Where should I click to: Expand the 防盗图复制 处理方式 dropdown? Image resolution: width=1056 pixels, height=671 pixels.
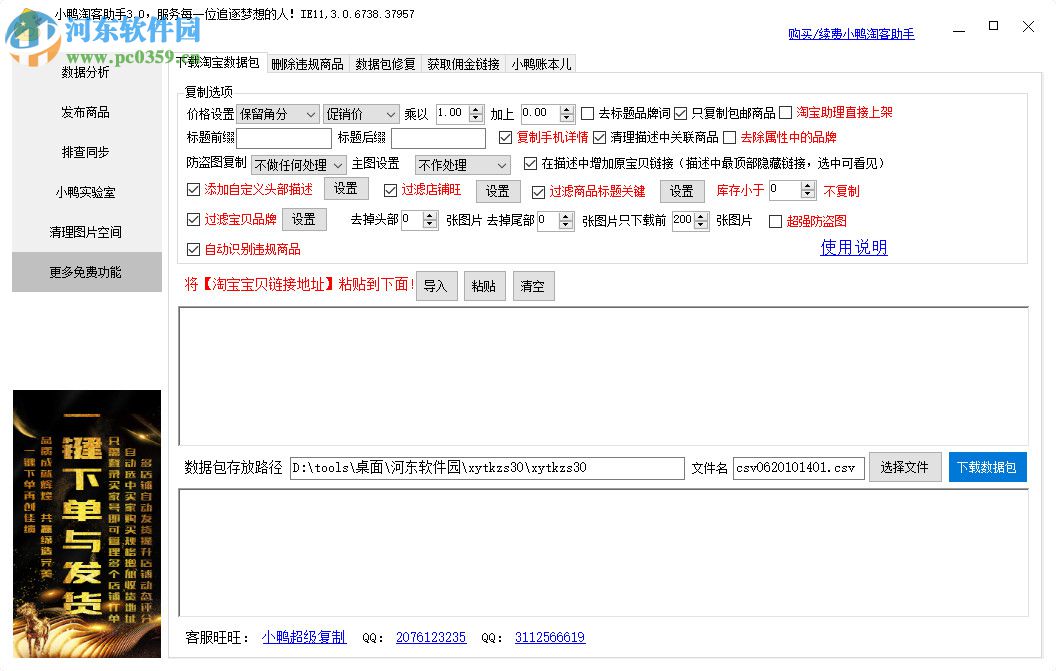pyautogui.click(x=297, y=164)
